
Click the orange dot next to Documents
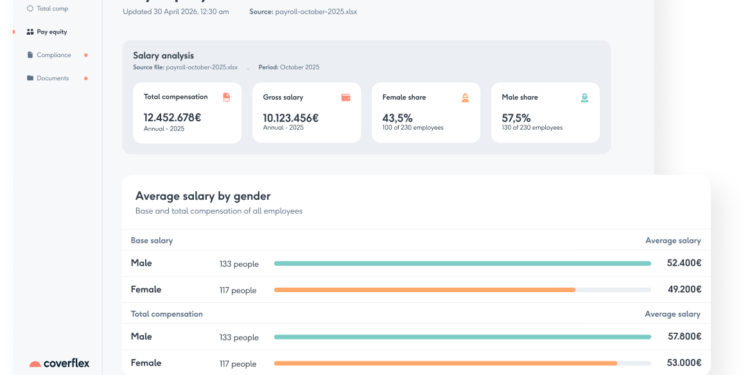(86, 78)
